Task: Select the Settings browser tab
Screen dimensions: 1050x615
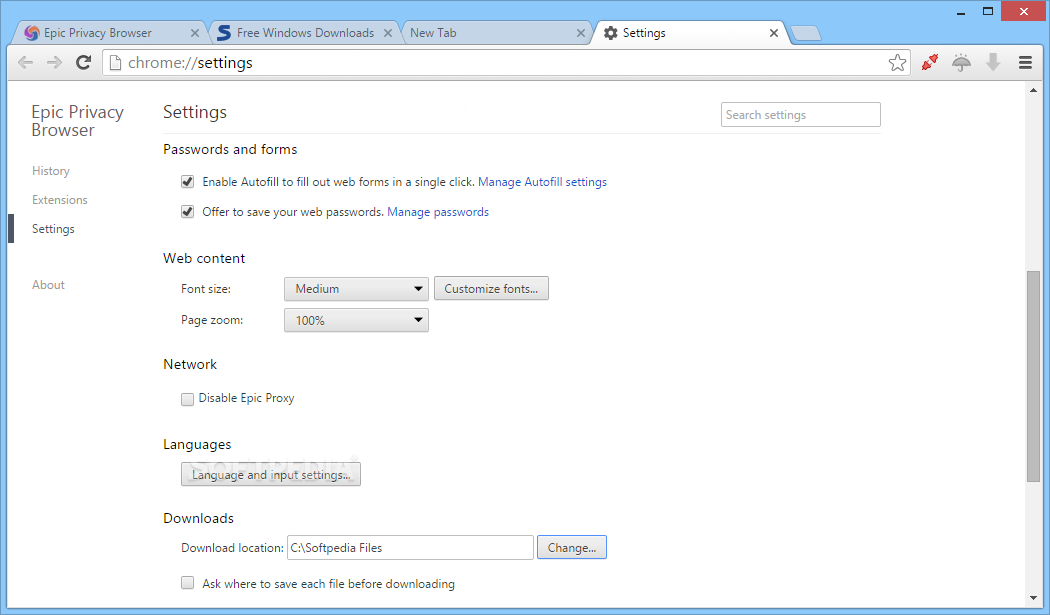Action: (690, 33)
